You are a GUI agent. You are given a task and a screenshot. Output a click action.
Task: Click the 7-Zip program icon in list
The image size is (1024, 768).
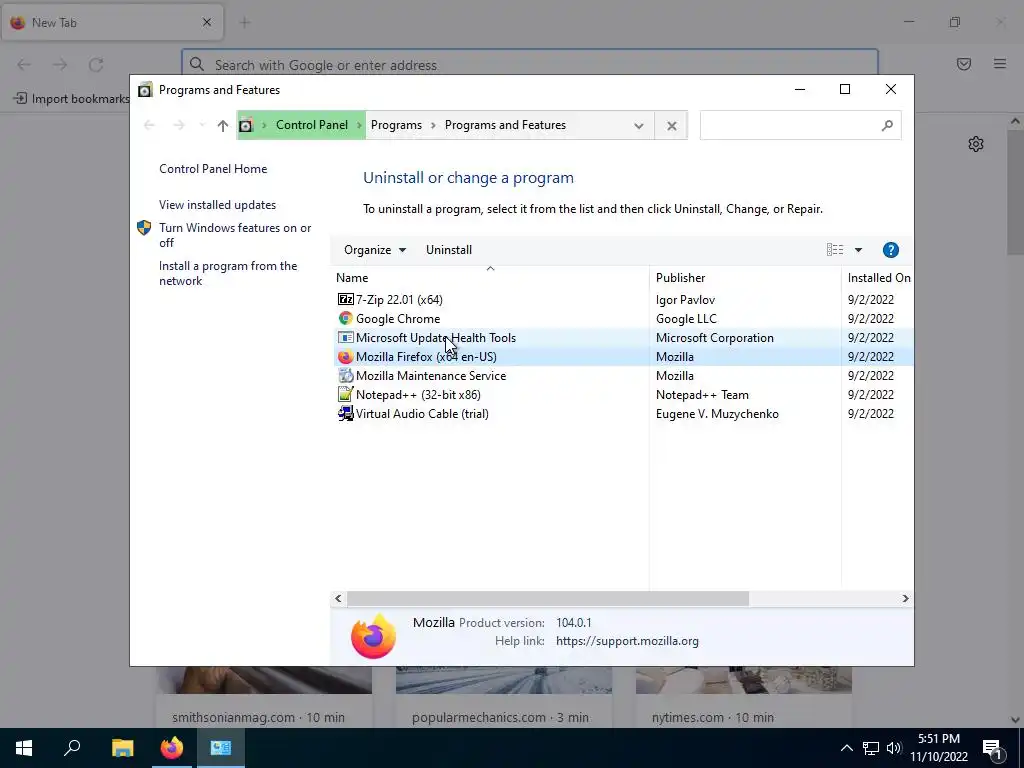345,300
